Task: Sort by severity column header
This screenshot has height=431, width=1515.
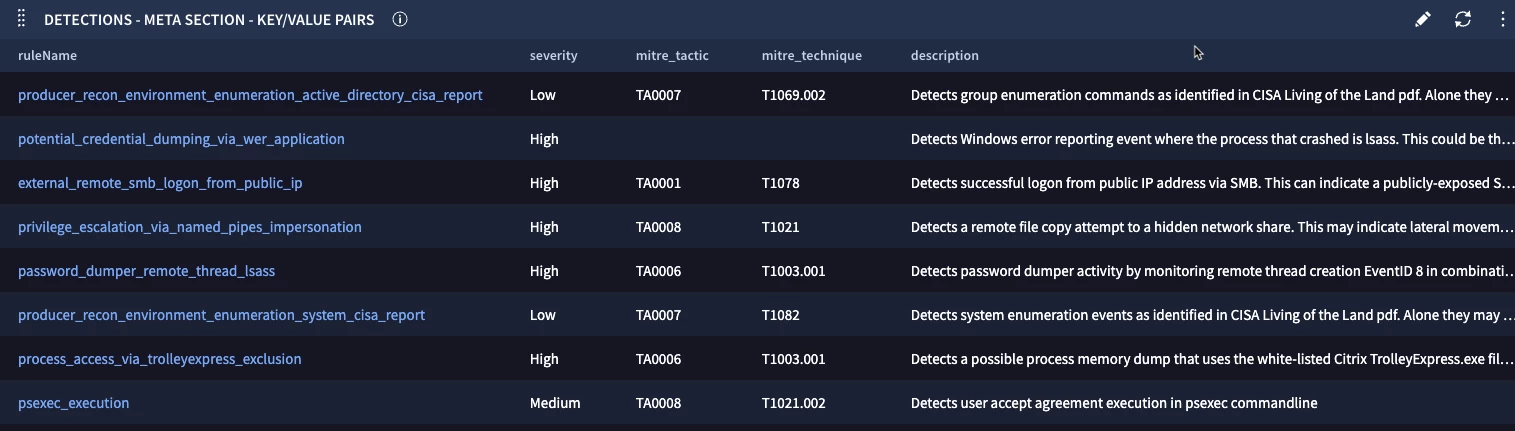Action: [x=553, y=56]
